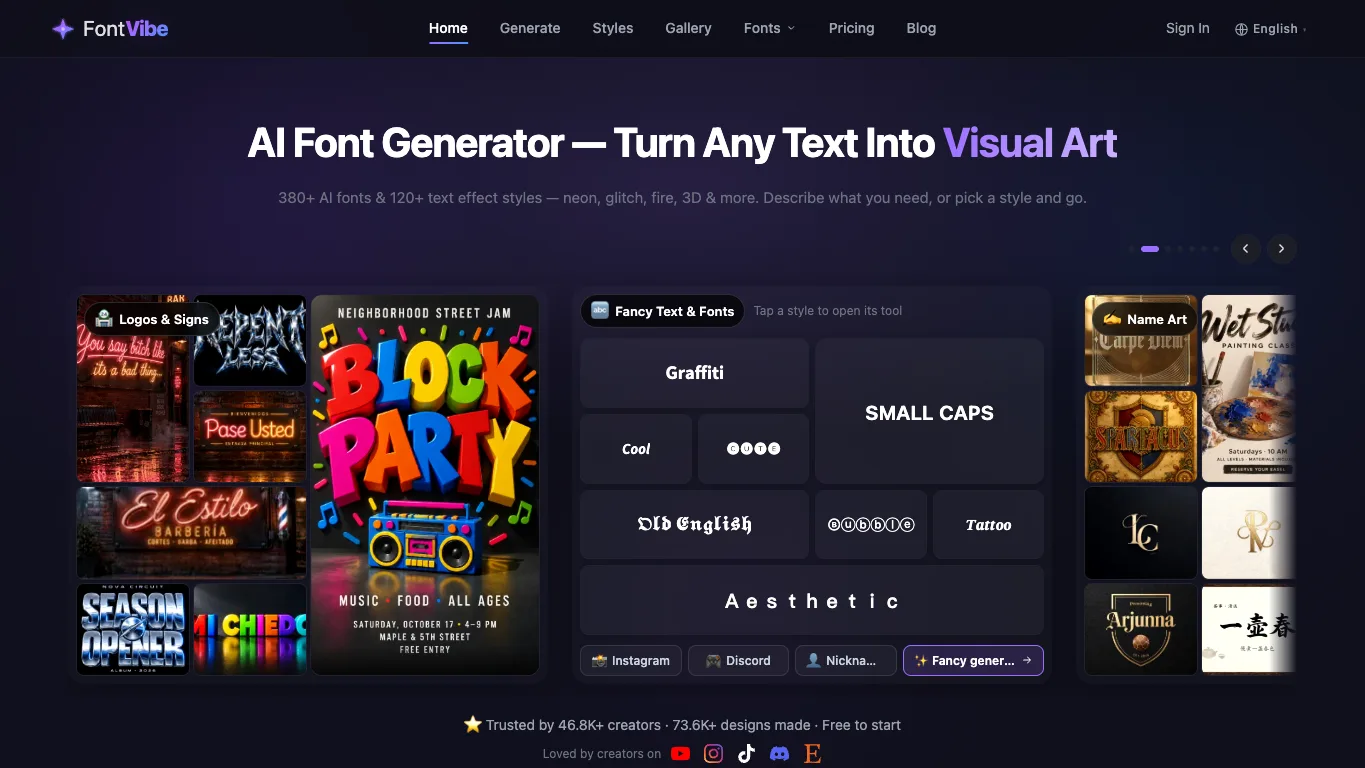The width and height of the screenshot is (1365, 768).
Task: Select the Cool font style
Action: click(636, 449)
